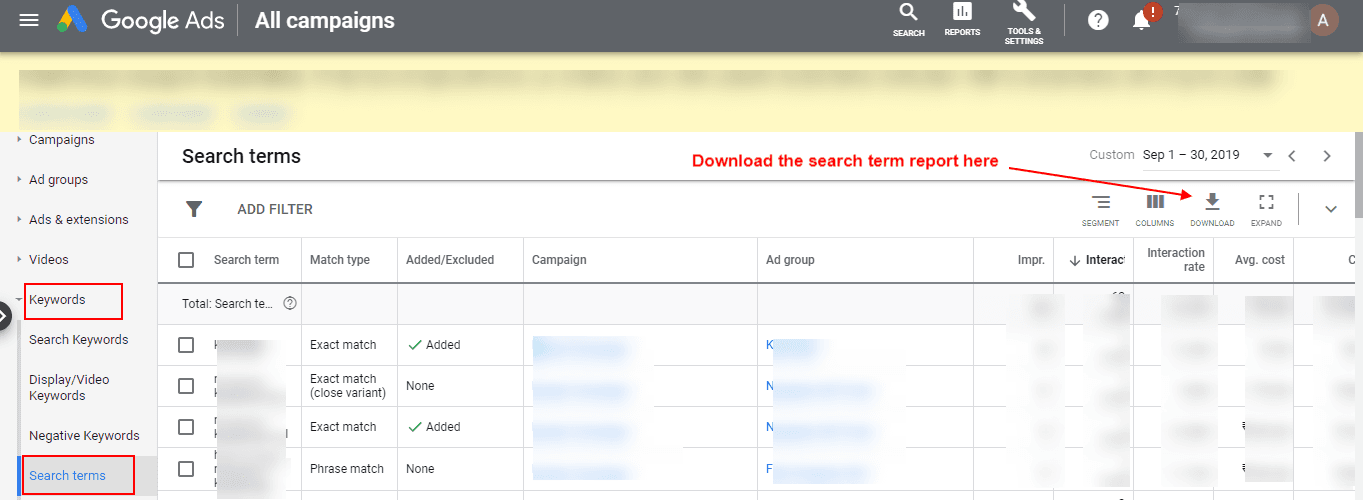Check the second Exact match Added row
Screen dimensions: 1363x500
coord(186,427)
